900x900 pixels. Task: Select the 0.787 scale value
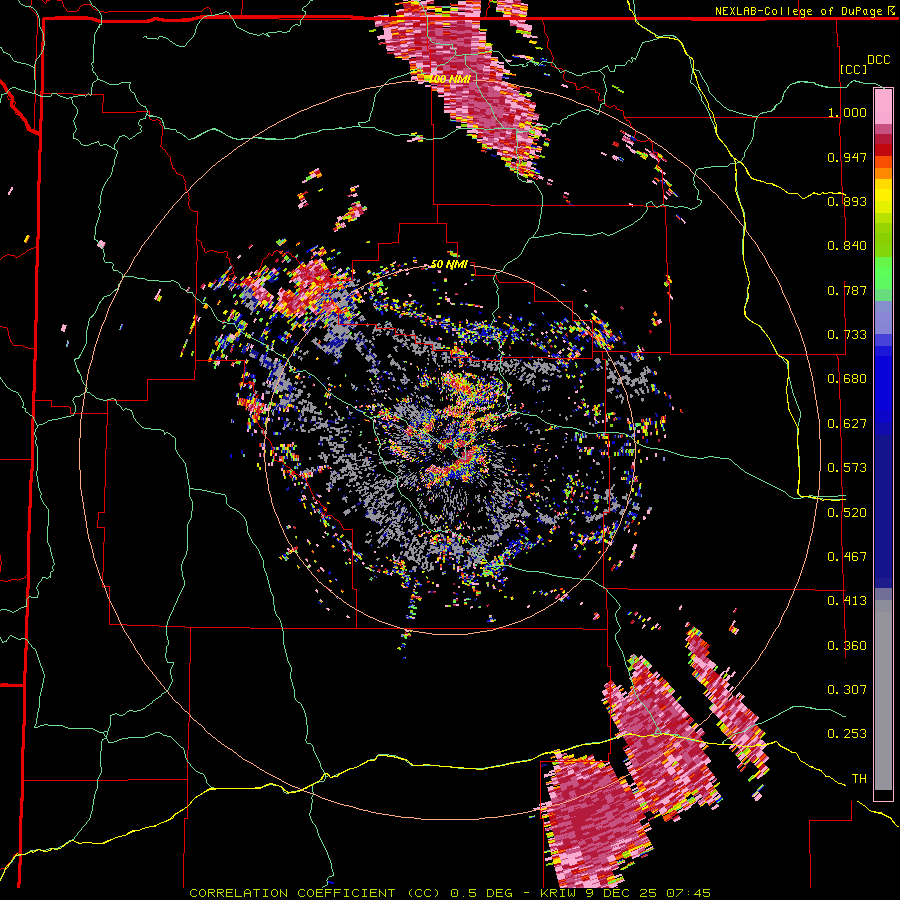[x=847, y=290]
